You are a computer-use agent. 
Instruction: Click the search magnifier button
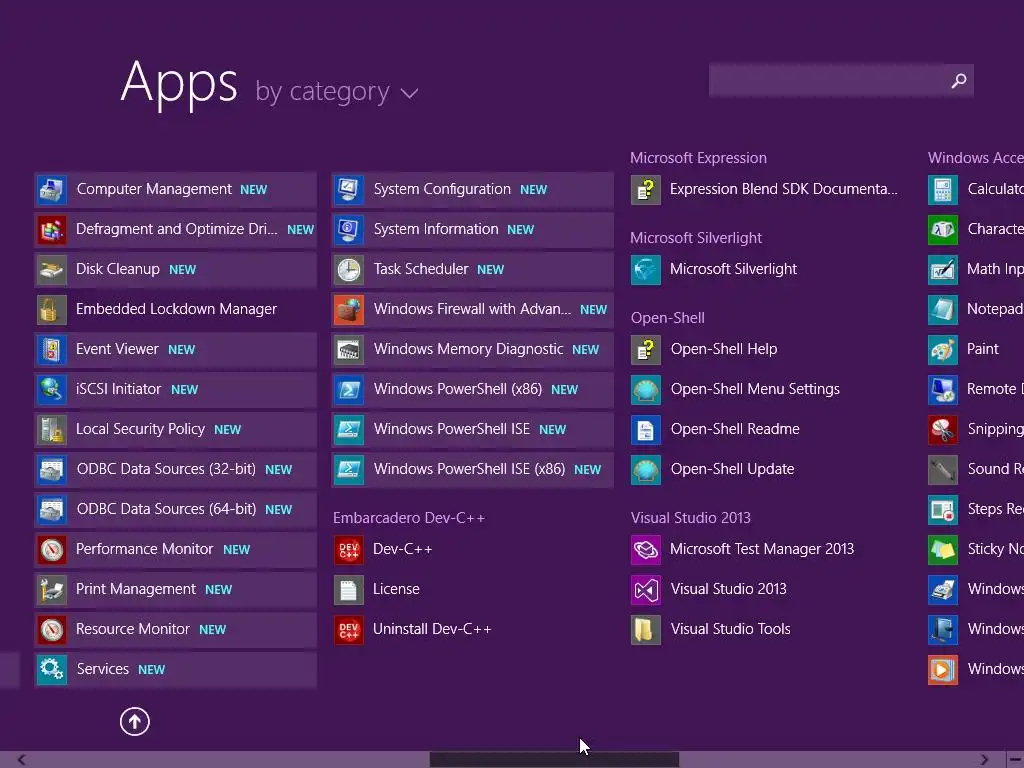coord(959,80)
